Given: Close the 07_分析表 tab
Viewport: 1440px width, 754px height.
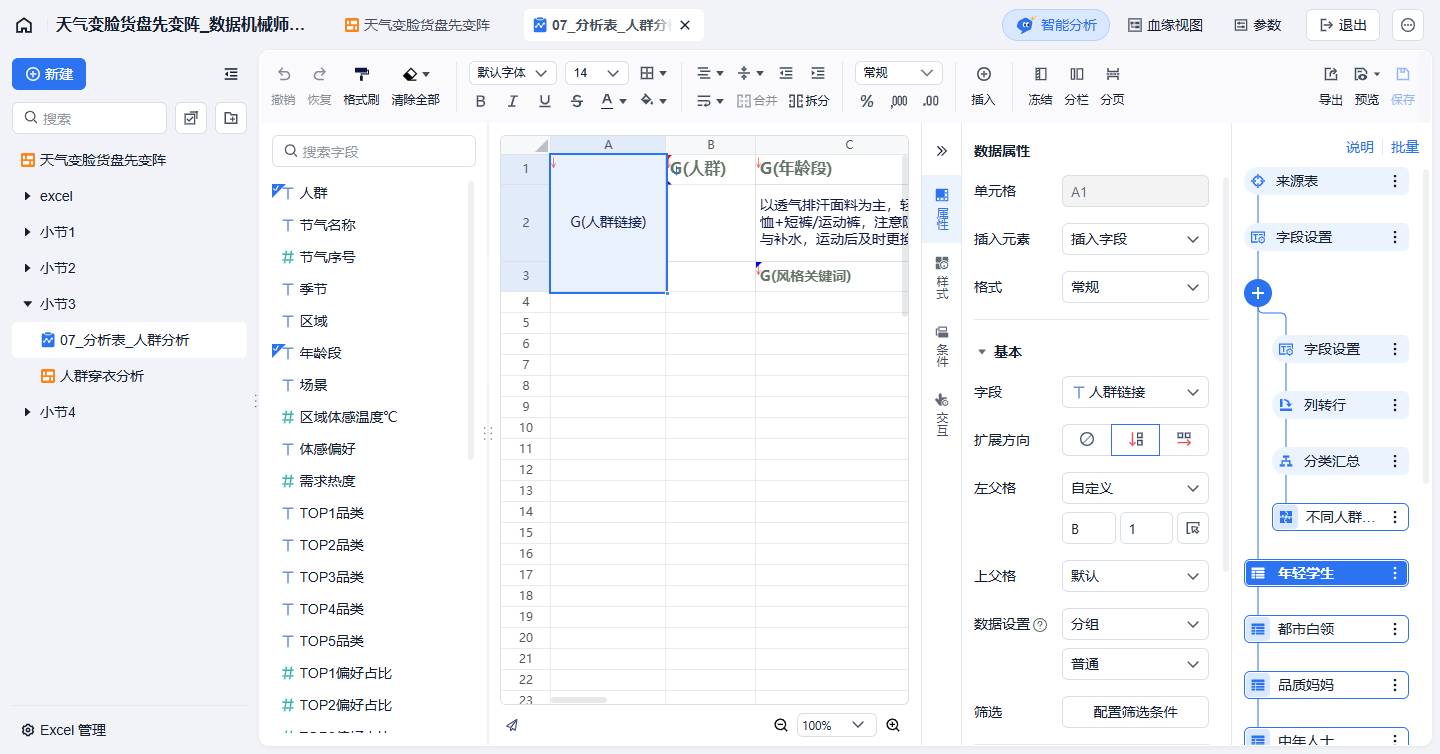Looking at the screenshot, I should tap(685, 25).
